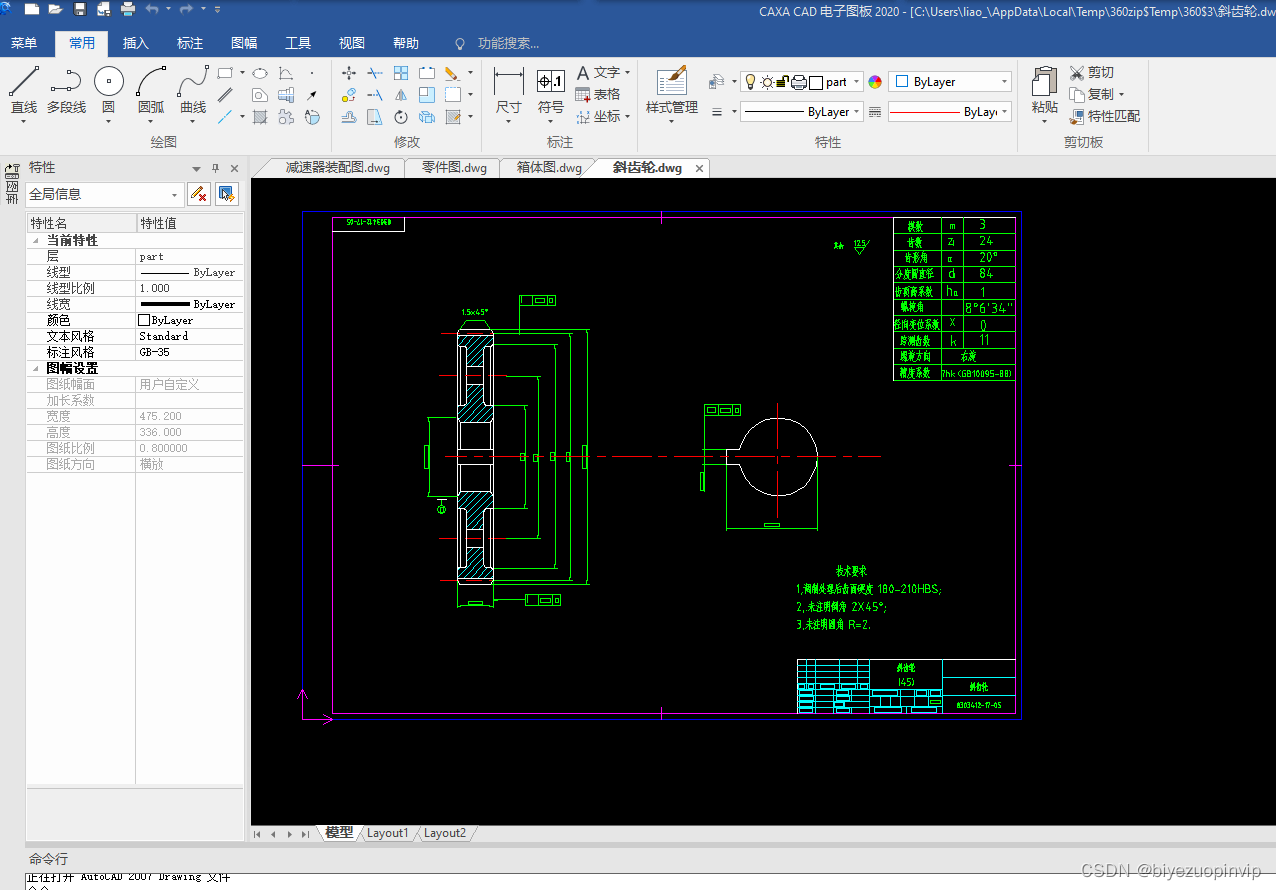1276x890 pixels.
Task: Toggle layer freeze sun icon
Action: tap(766, 82)
